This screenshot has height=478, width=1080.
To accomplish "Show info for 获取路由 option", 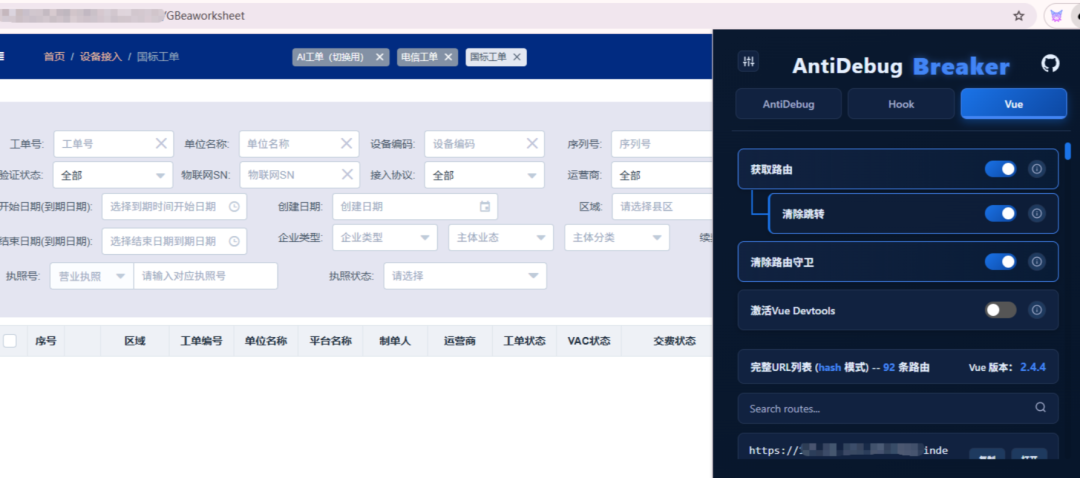I will 1037,169.
